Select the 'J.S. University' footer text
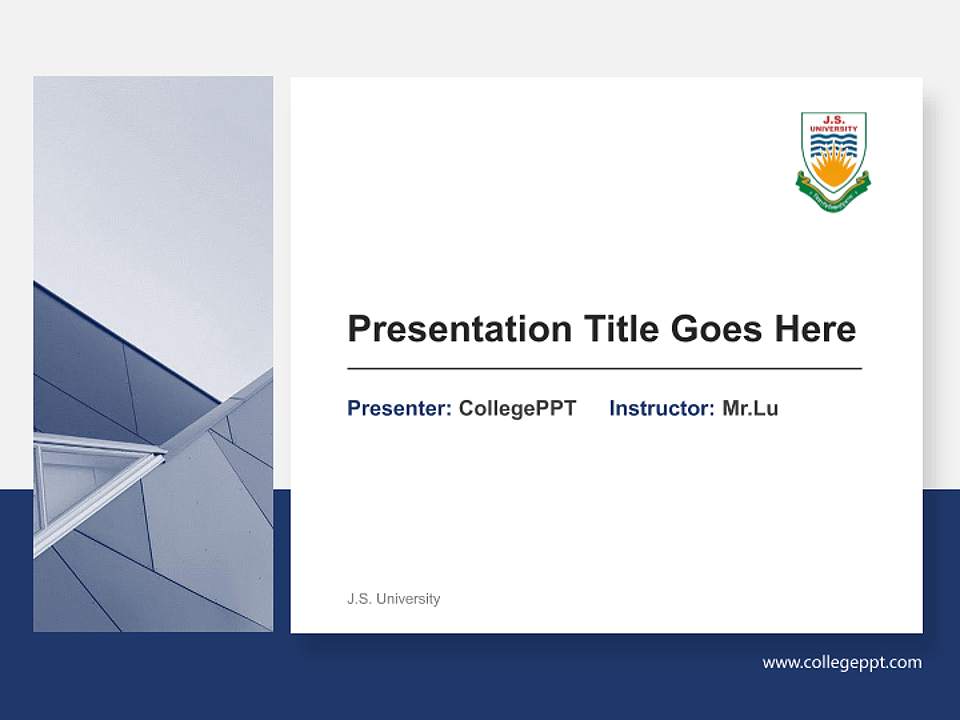The image size is (960, 720). click(393, 599)
